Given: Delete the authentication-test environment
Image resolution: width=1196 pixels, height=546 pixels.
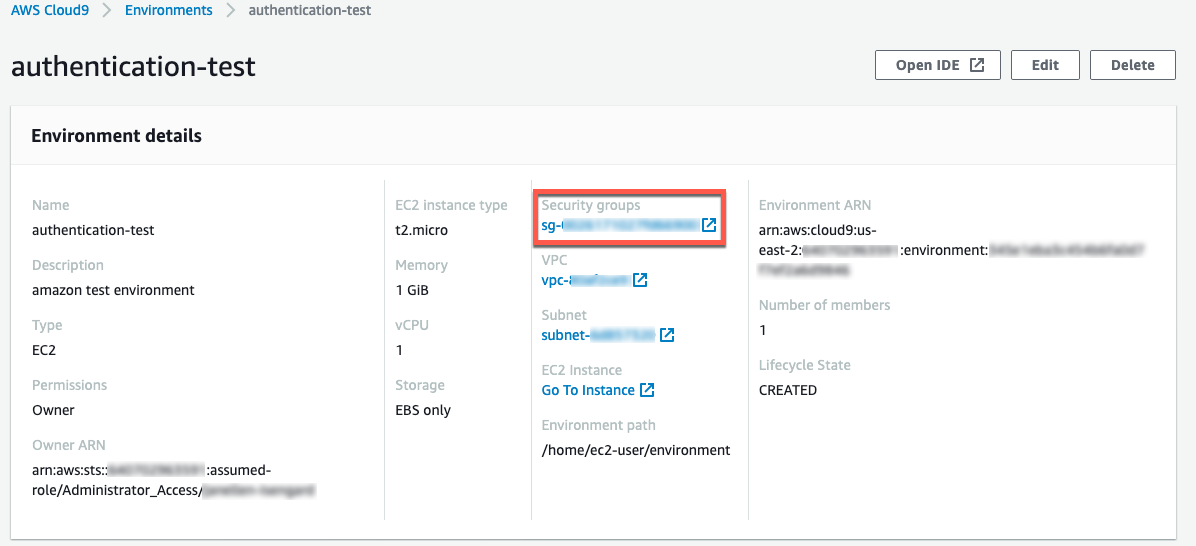Looking at the screenshot, I should click(1133, 65).
